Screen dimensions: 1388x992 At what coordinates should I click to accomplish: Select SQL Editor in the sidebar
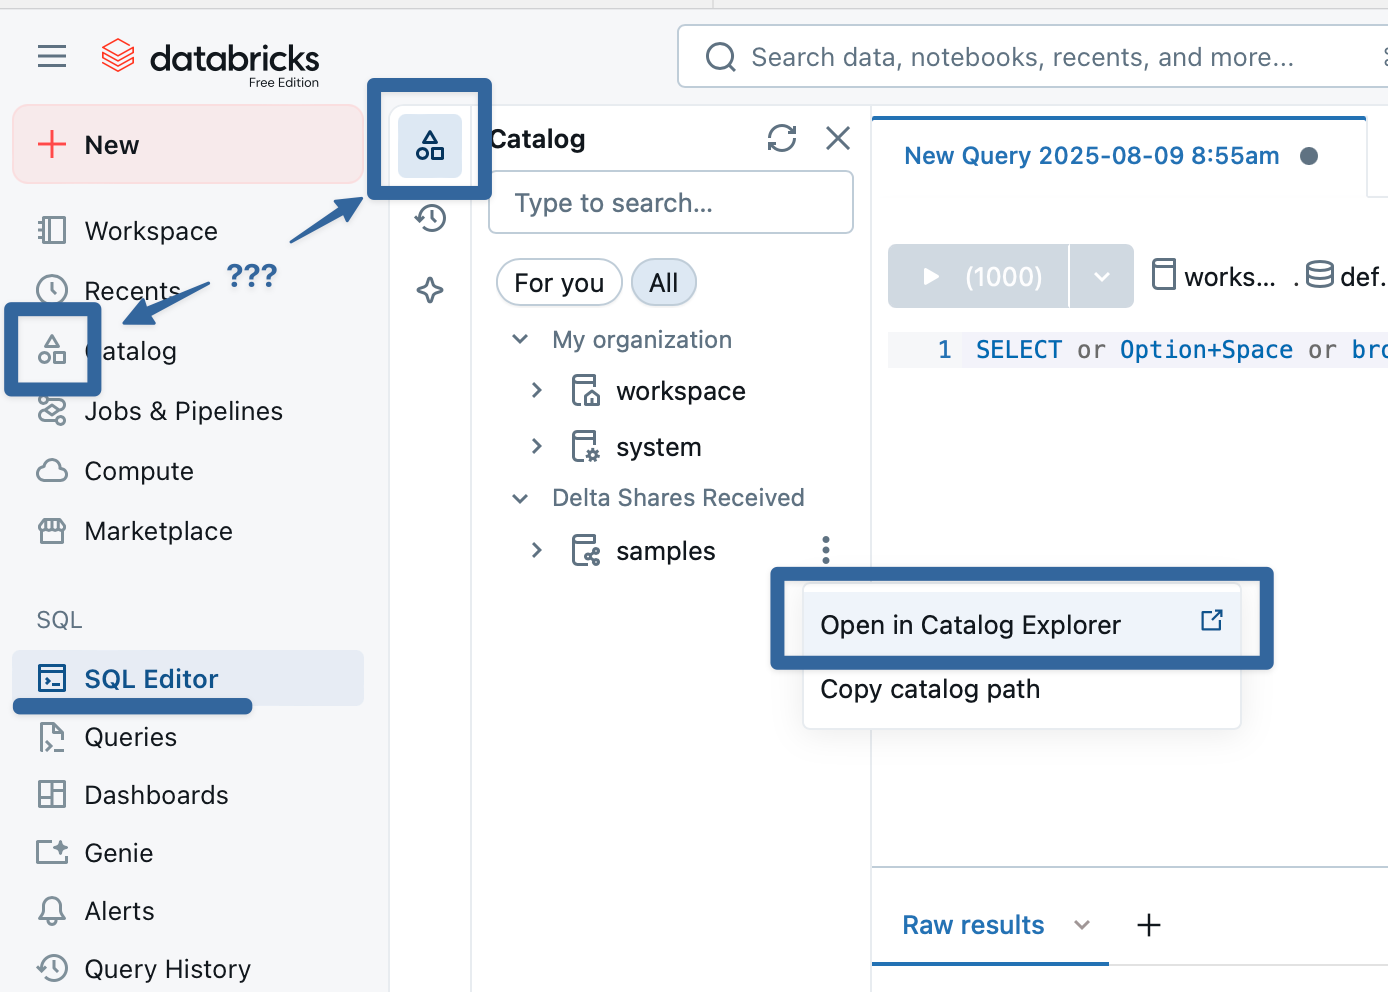pyautogui.click(x=188, y=678)
